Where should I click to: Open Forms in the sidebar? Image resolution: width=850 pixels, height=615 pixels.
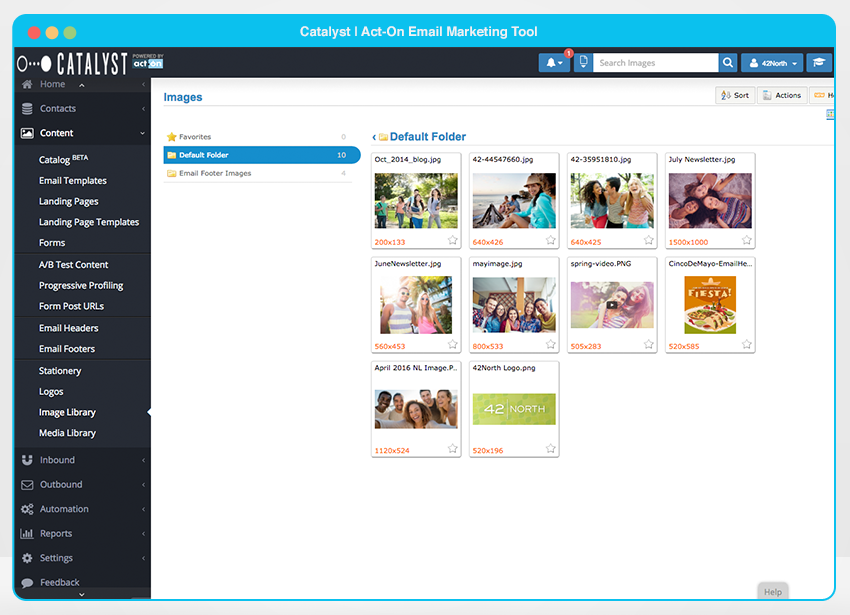coord(52,243)
